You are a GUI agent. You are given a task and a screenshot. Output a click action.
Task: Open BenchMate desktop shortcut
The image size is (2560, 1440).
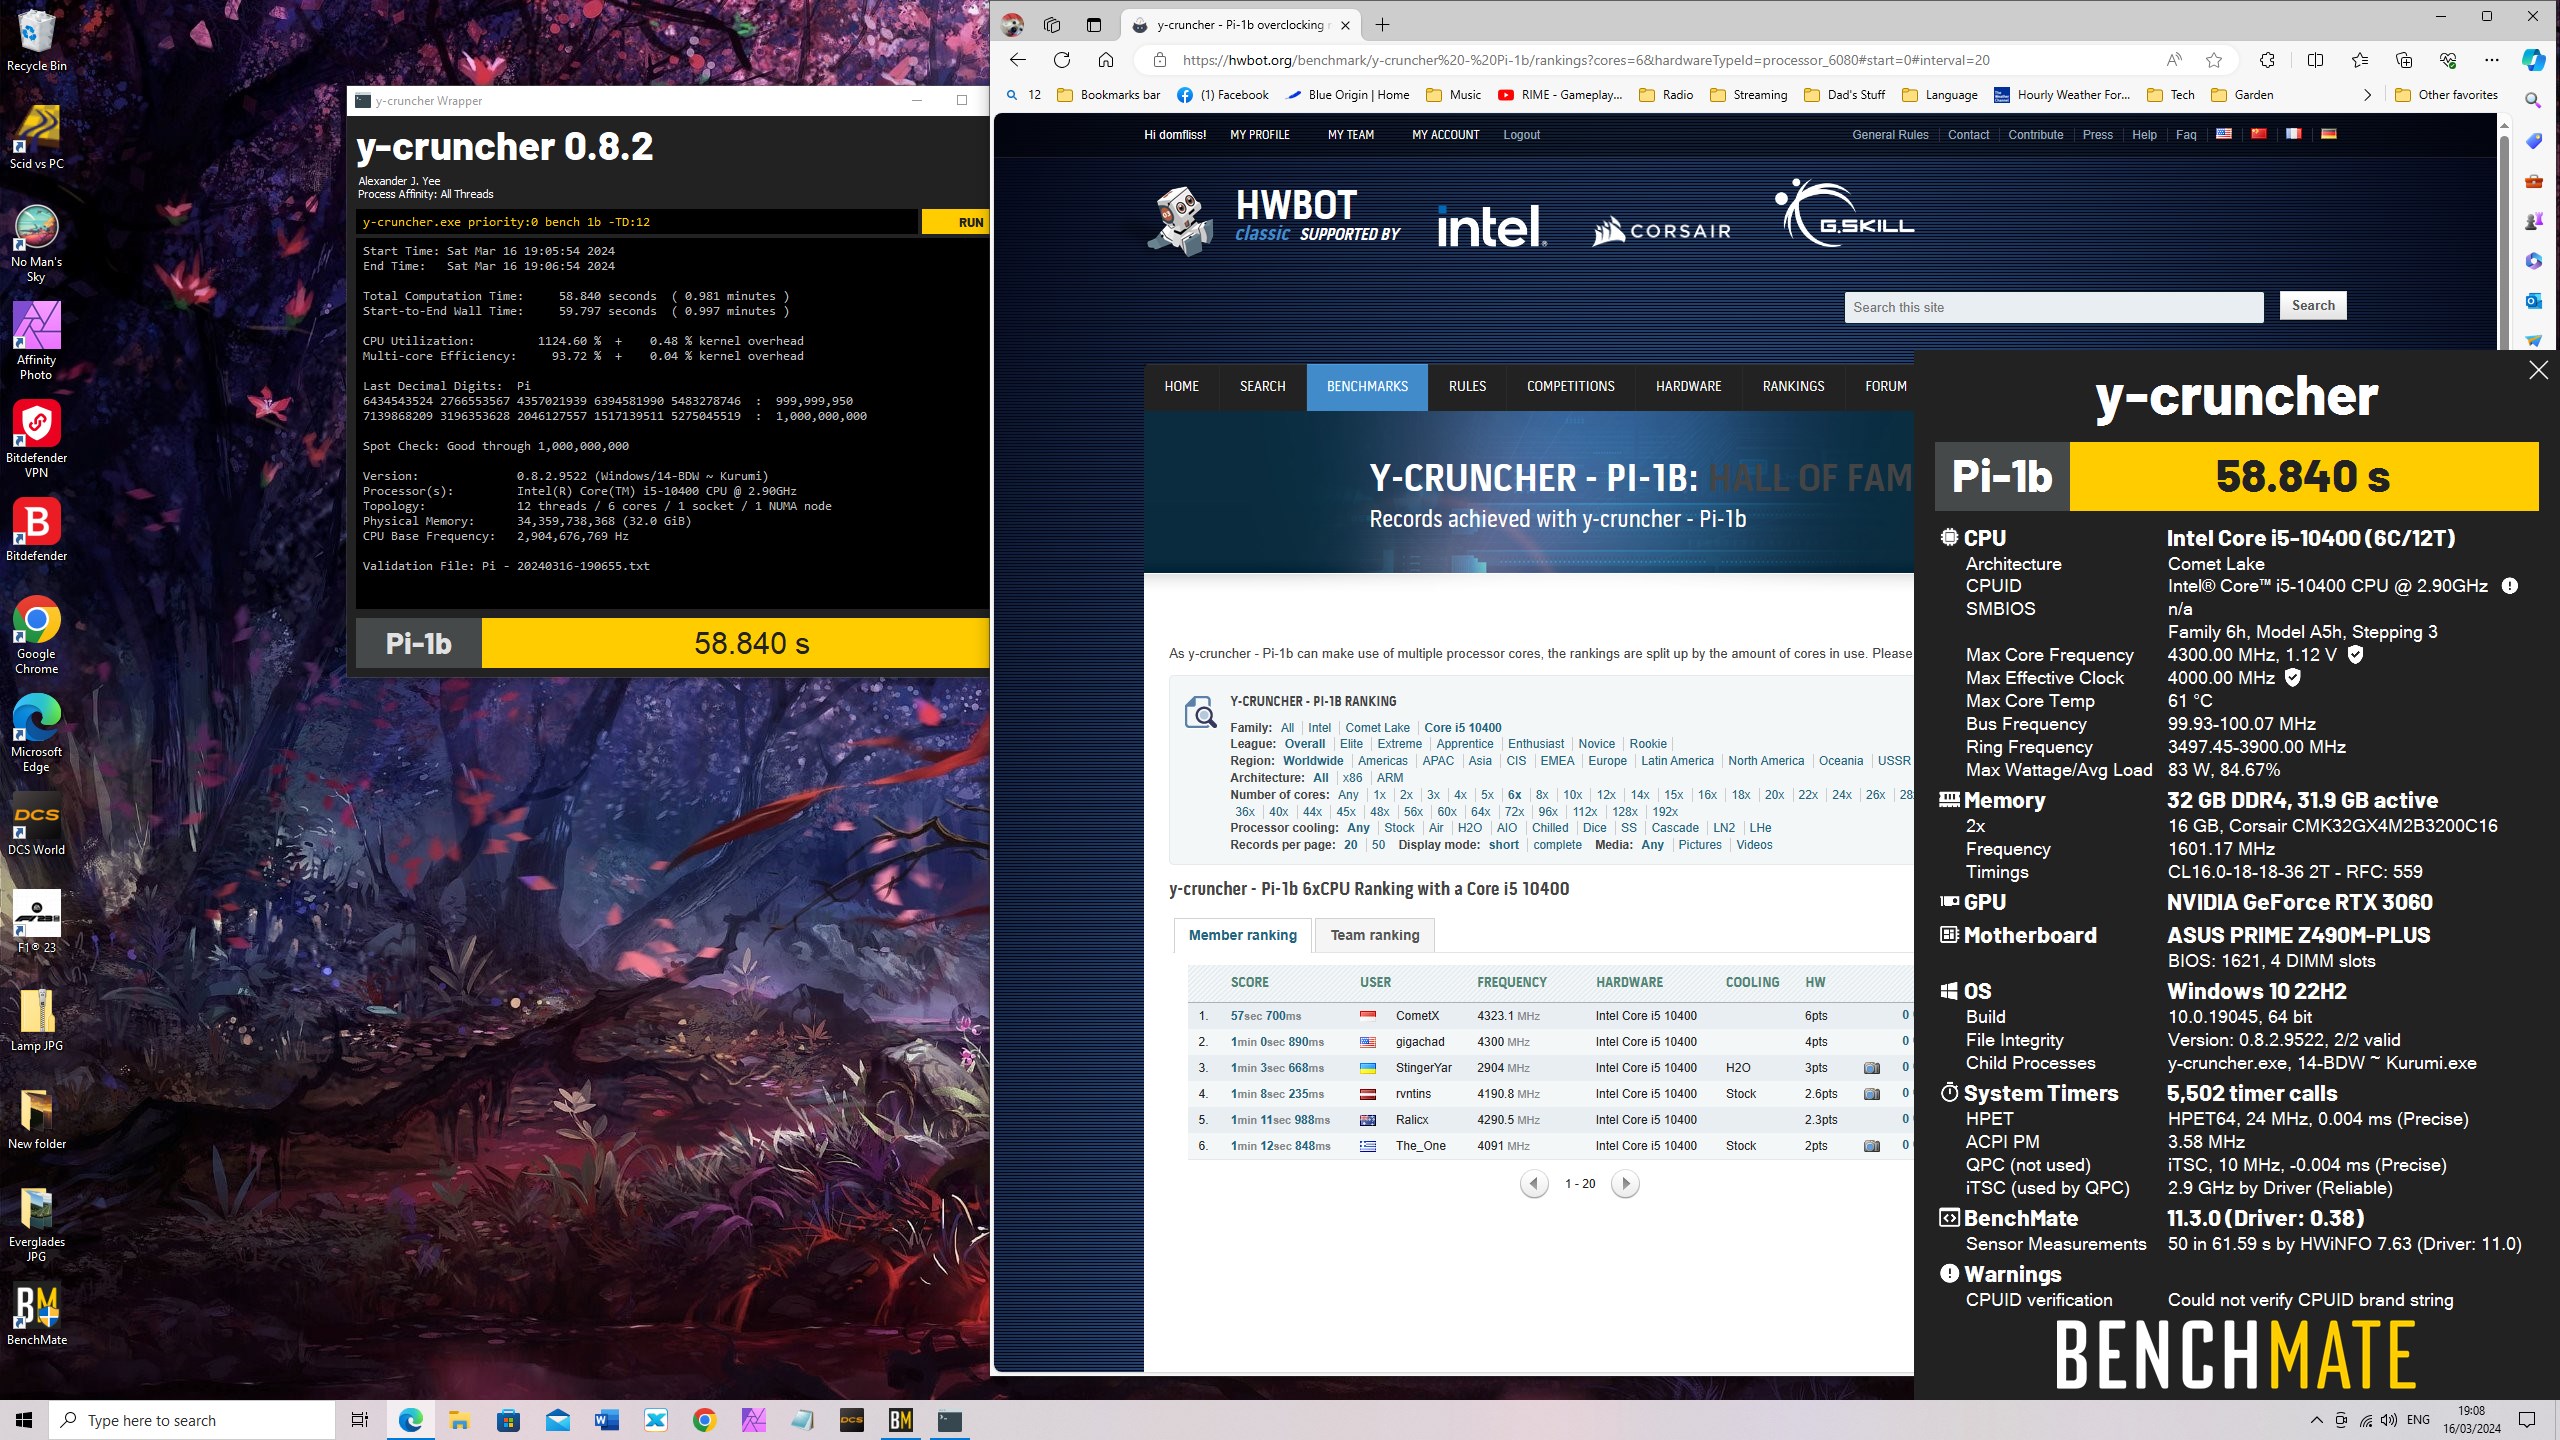[36, 1314]
